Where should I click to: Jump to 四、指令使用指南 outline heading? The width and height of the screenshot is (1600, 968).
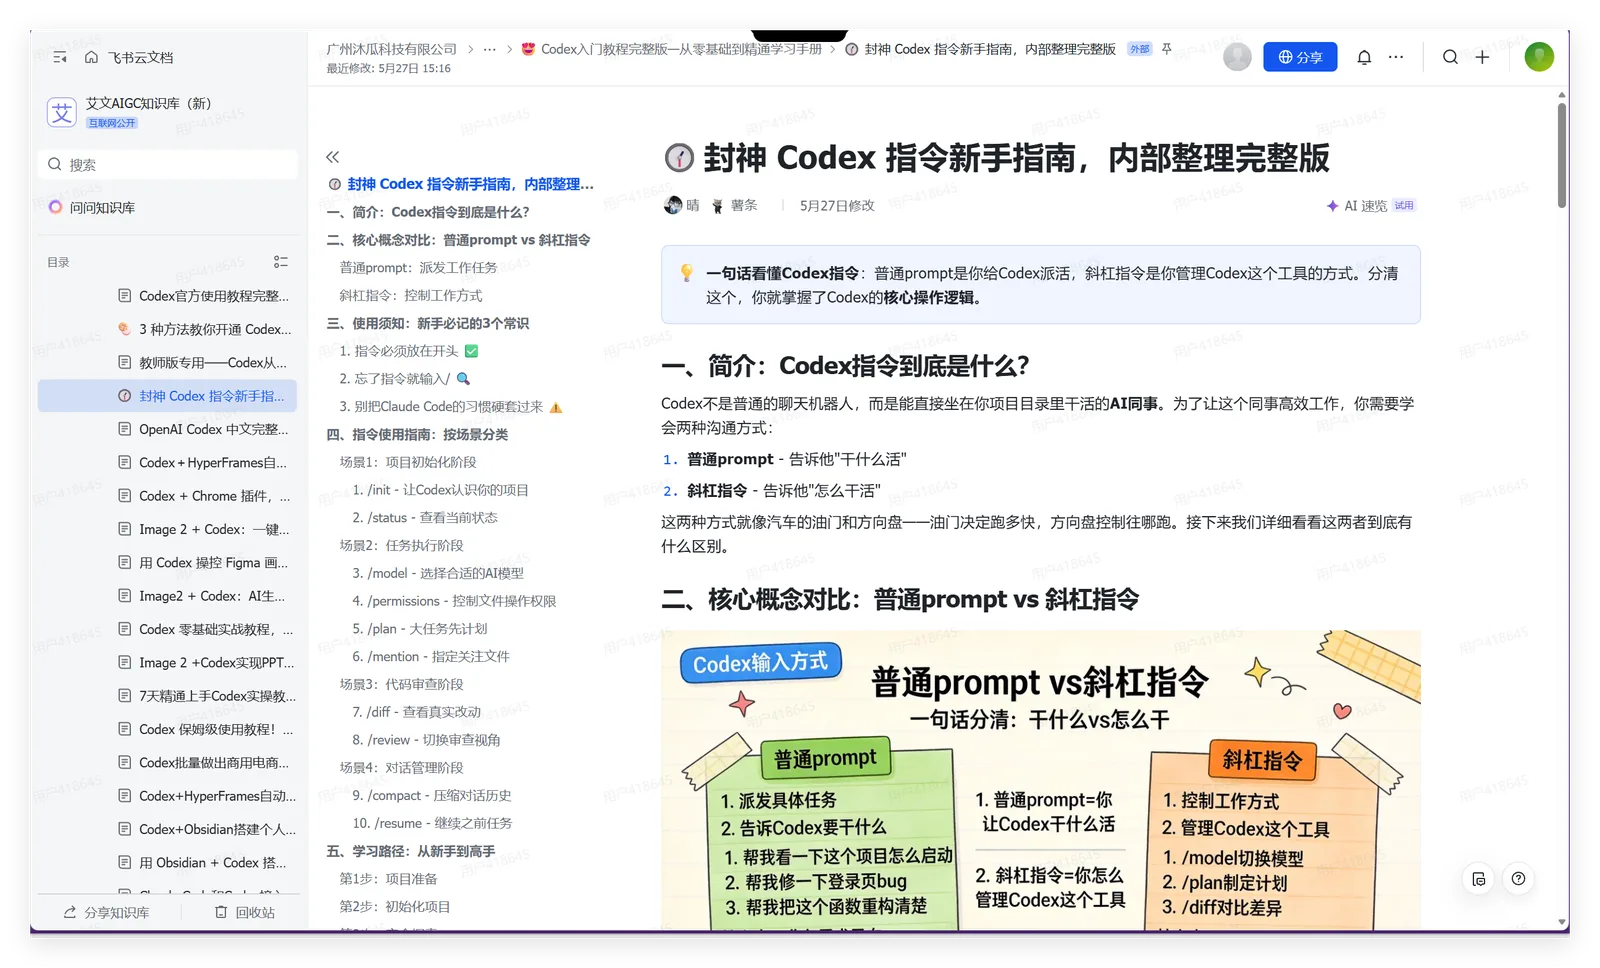click(x=417, y=434)
